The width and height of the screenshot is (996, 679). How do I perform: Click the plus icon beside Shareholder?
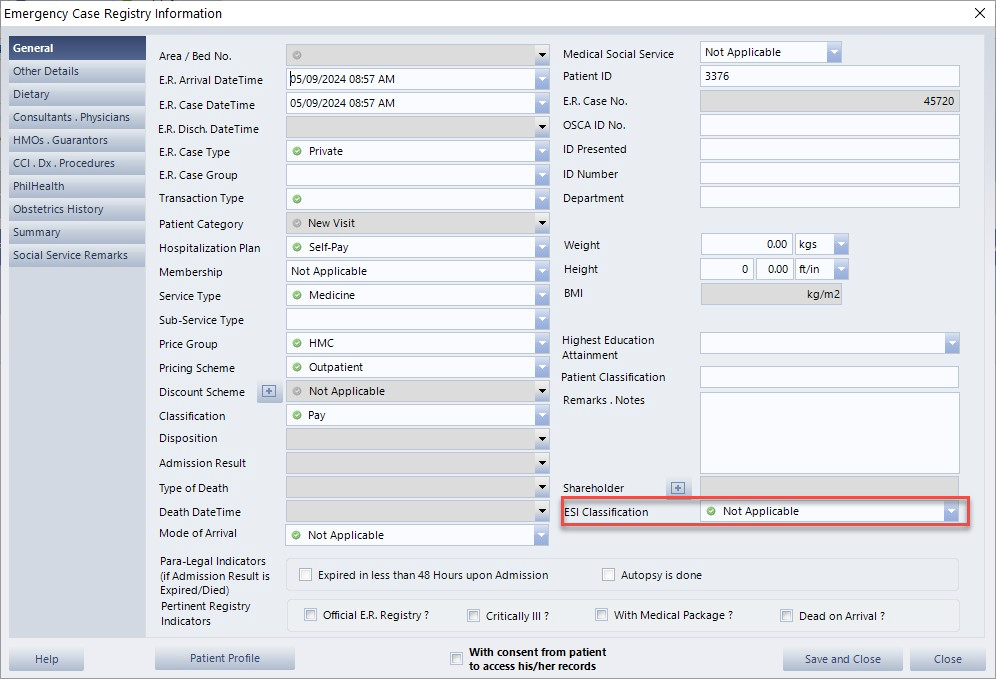point(678,488)
